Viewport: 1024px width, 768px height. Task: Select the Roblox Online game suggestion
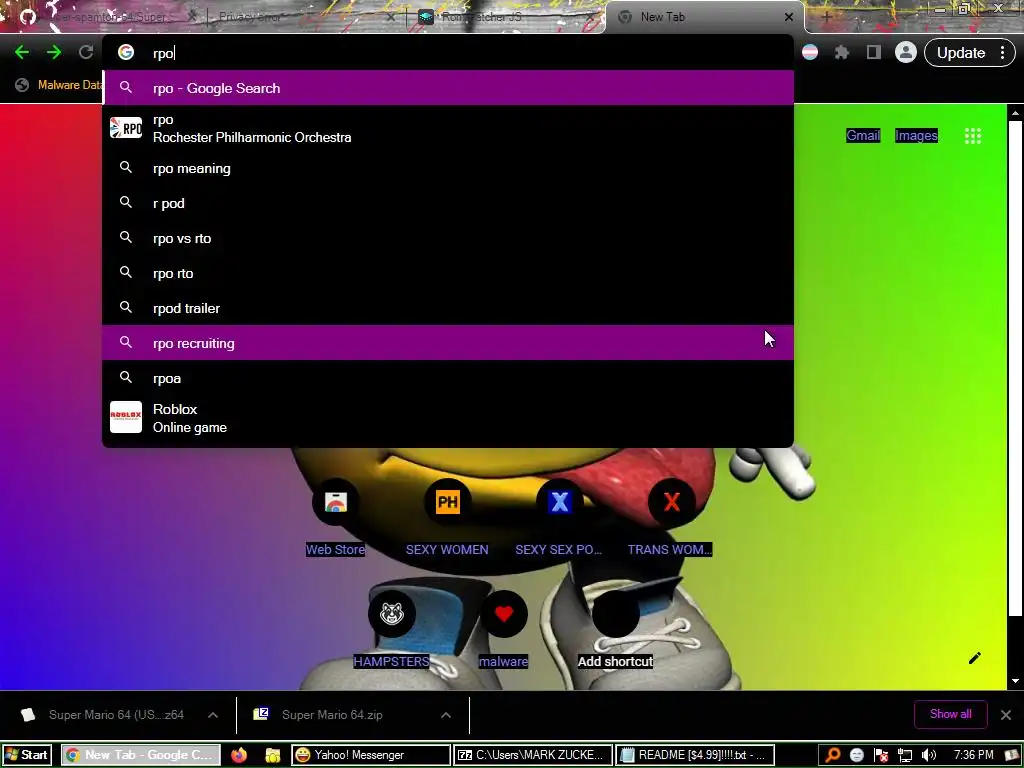448,418
